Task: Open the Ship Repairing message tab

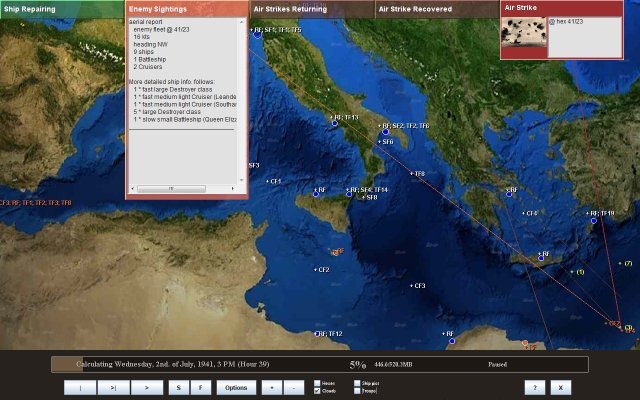Action: [61, 8]
